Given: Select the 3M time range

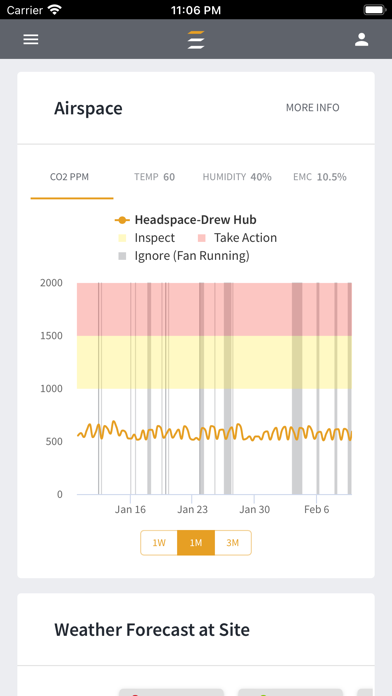Looking at the screenshot, I should [x=233, y=542].
